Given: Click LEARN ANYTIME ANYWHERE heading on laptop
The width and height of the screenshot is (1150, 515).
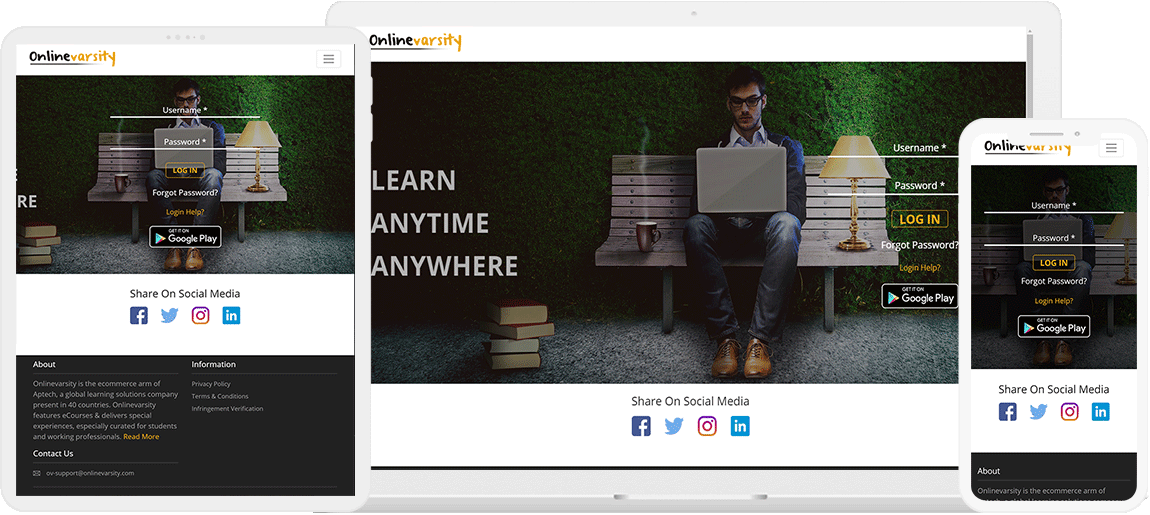Looking at the screenshot, I should click(444, 223).
